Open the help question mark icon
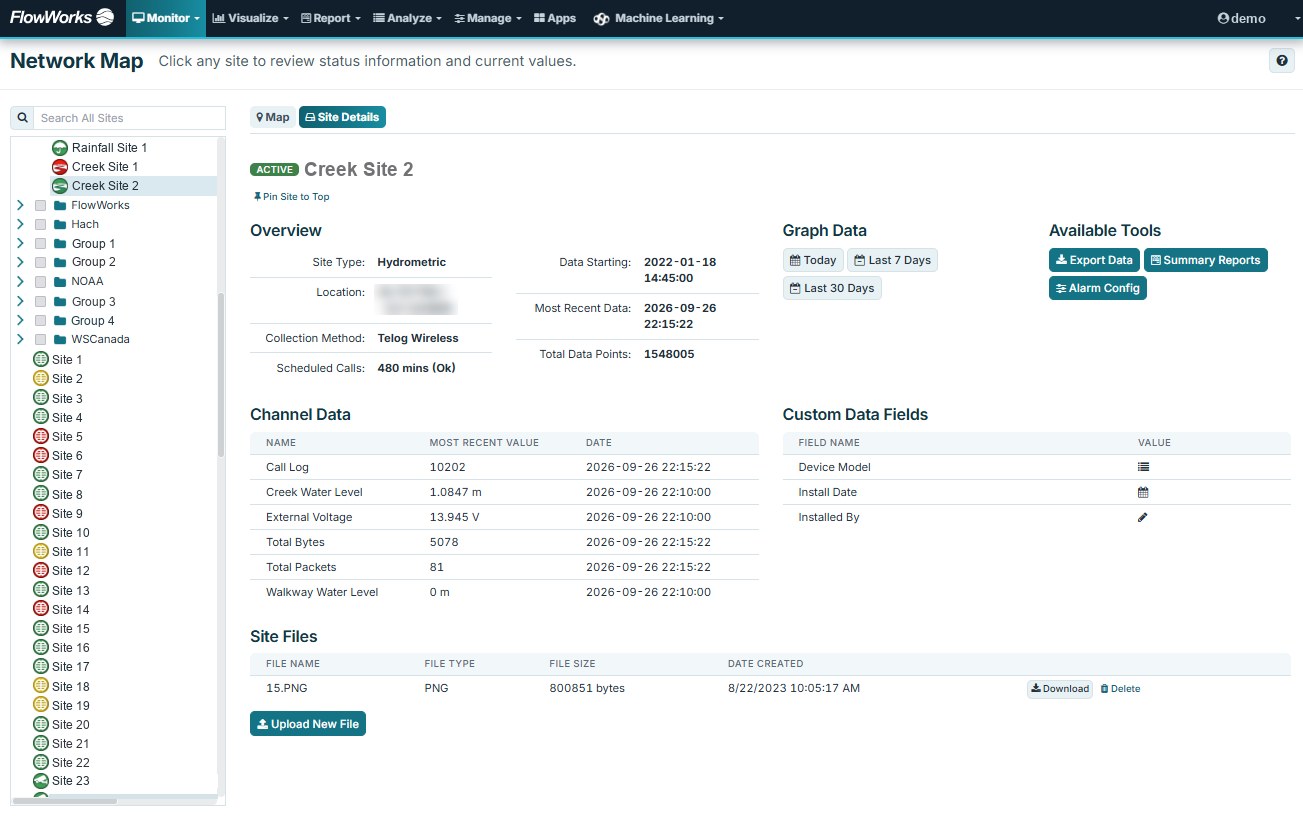 pos(1281,61)
